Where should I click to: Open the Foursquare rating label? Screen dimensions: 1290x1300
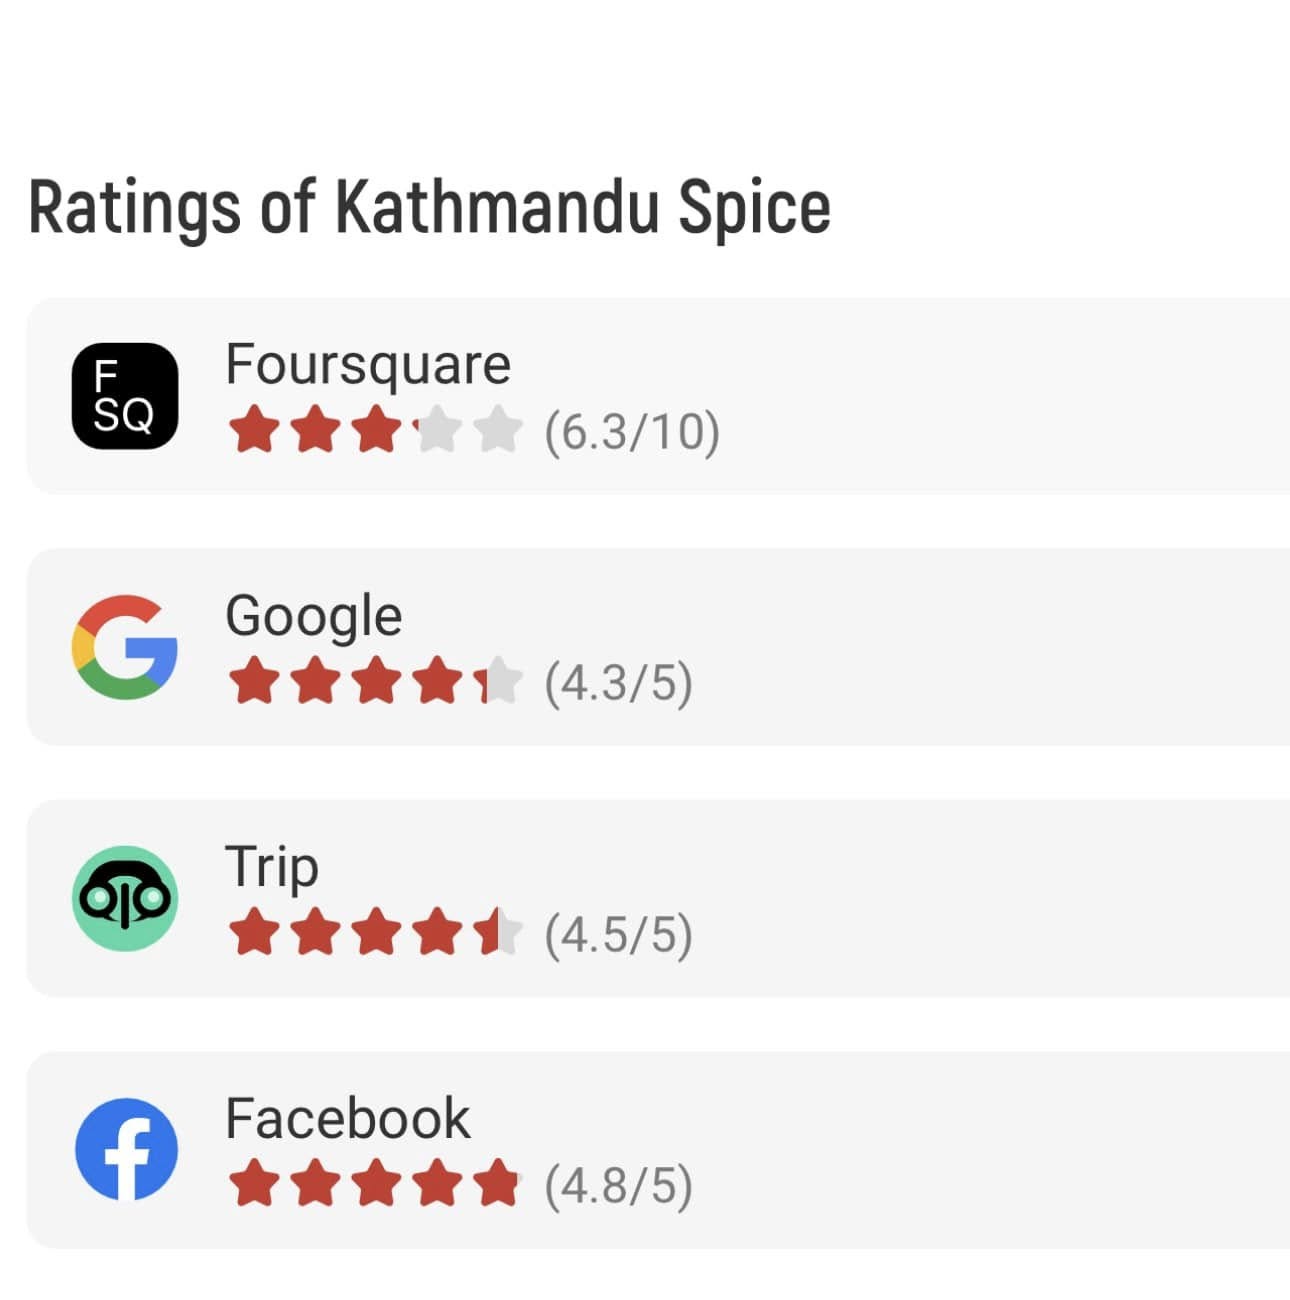tap(368, 365)
